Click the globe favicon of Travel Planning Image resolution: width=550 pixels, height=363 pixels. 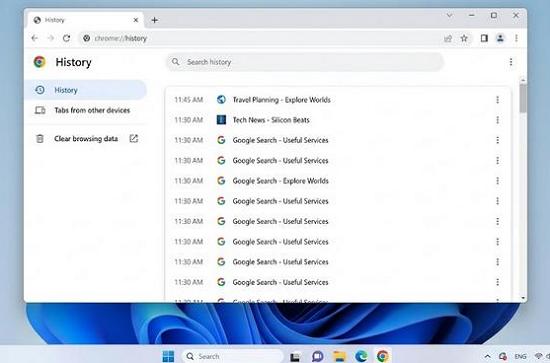(x=221, y=100)
